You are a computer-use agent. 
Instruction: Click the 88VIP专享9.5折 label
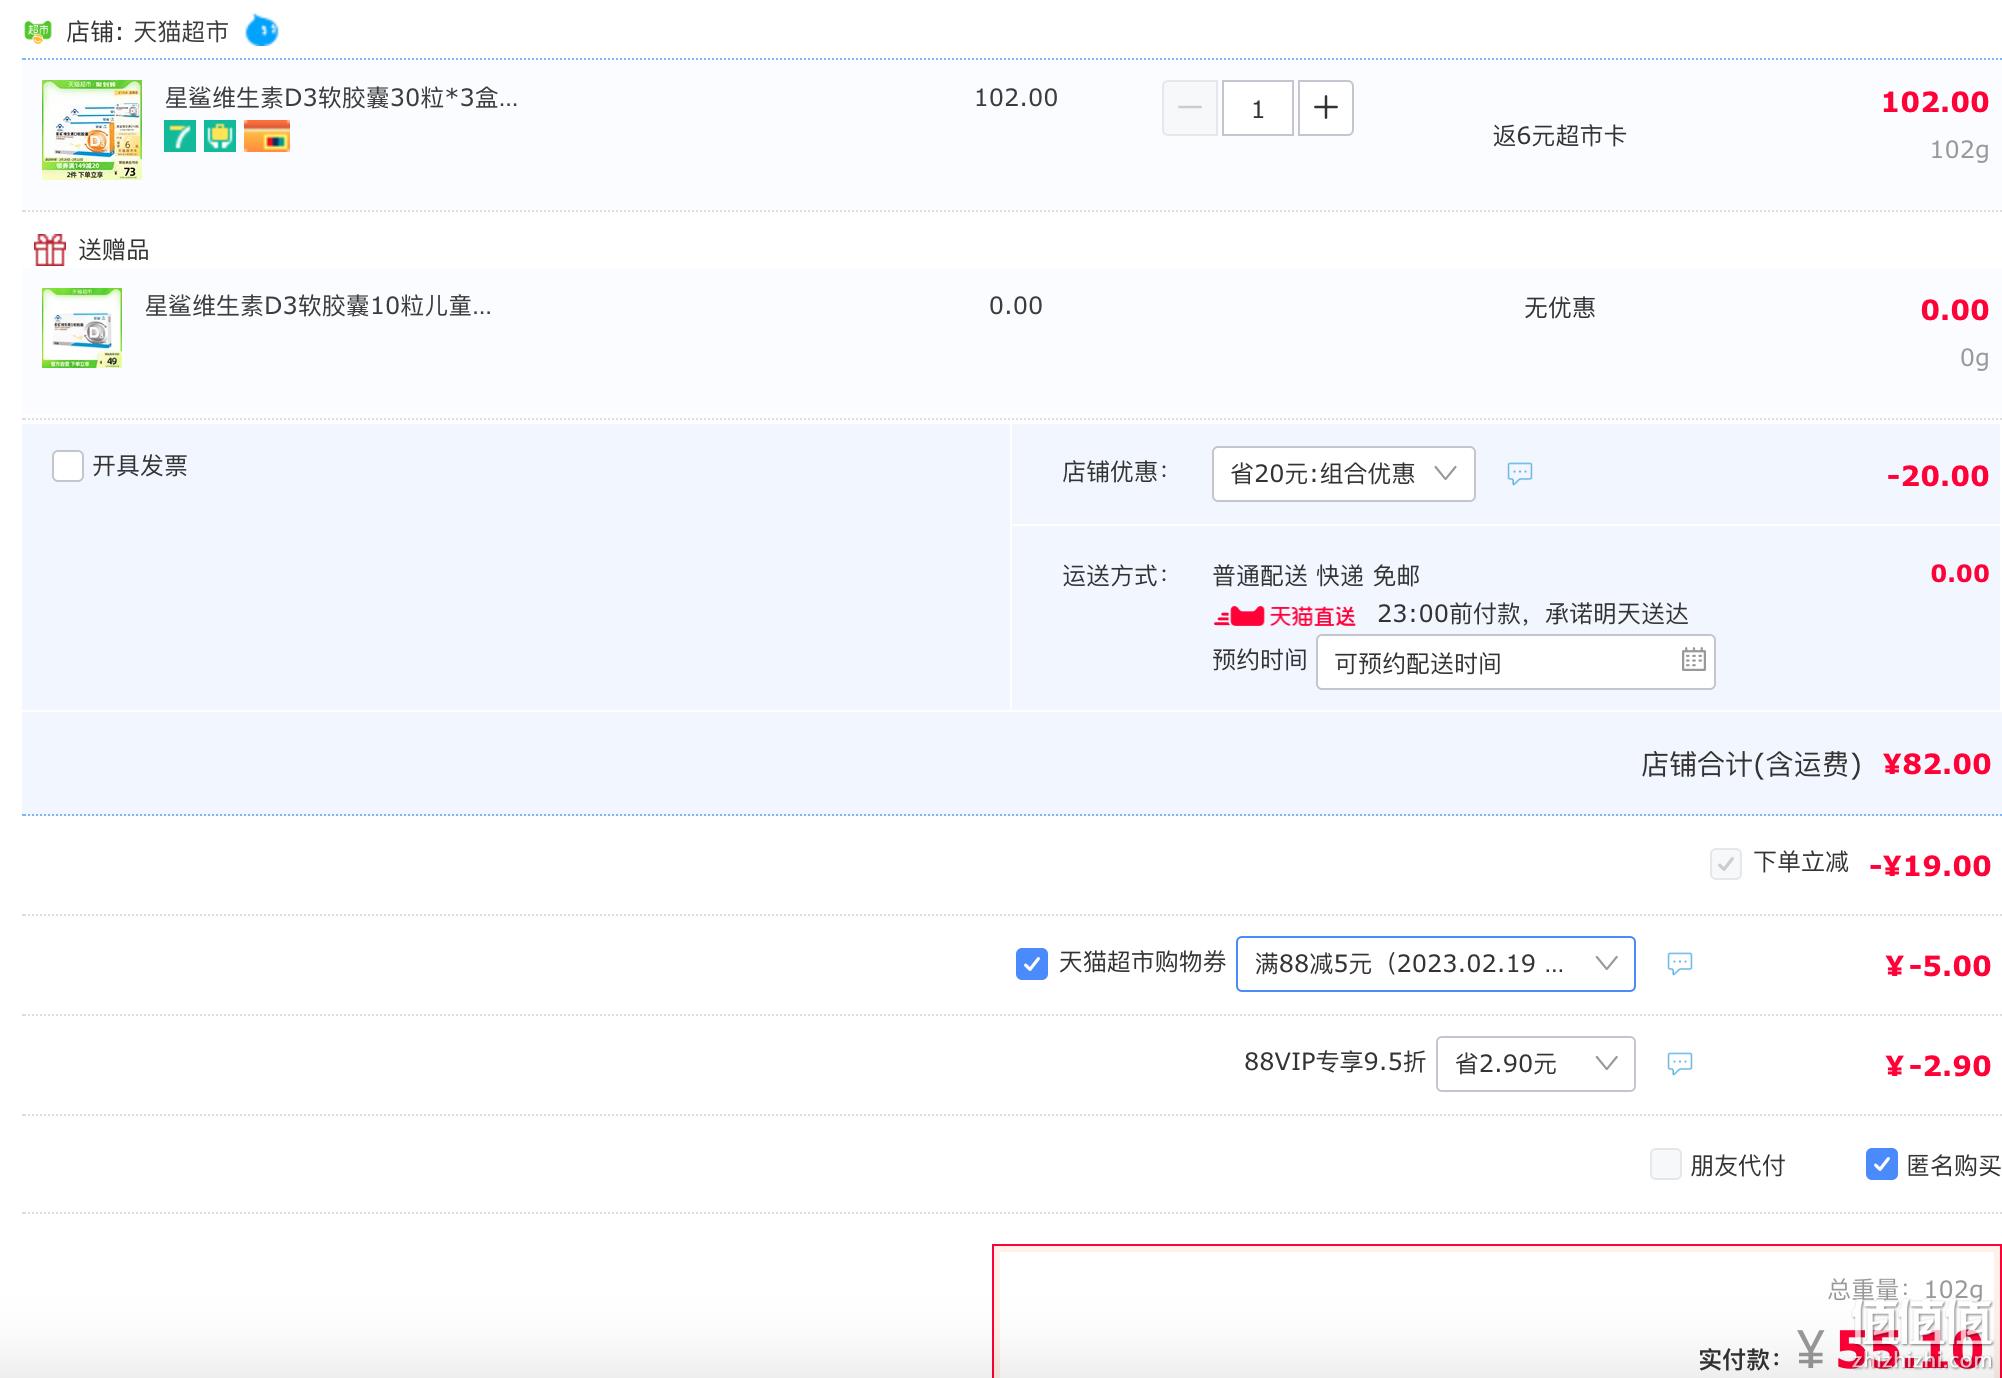pos(1335,1062)
